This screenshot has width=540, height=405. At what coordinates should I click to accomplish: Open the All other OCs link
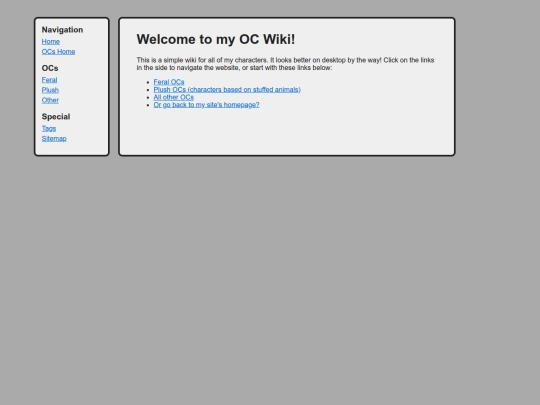click(174, 97)
